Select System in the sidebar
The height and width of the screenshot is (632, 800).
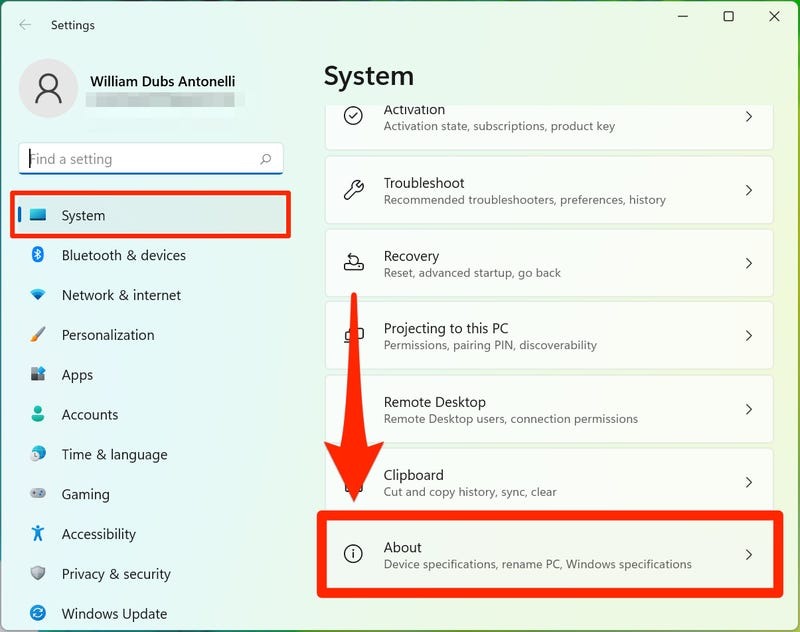click(x=151, y=215)
